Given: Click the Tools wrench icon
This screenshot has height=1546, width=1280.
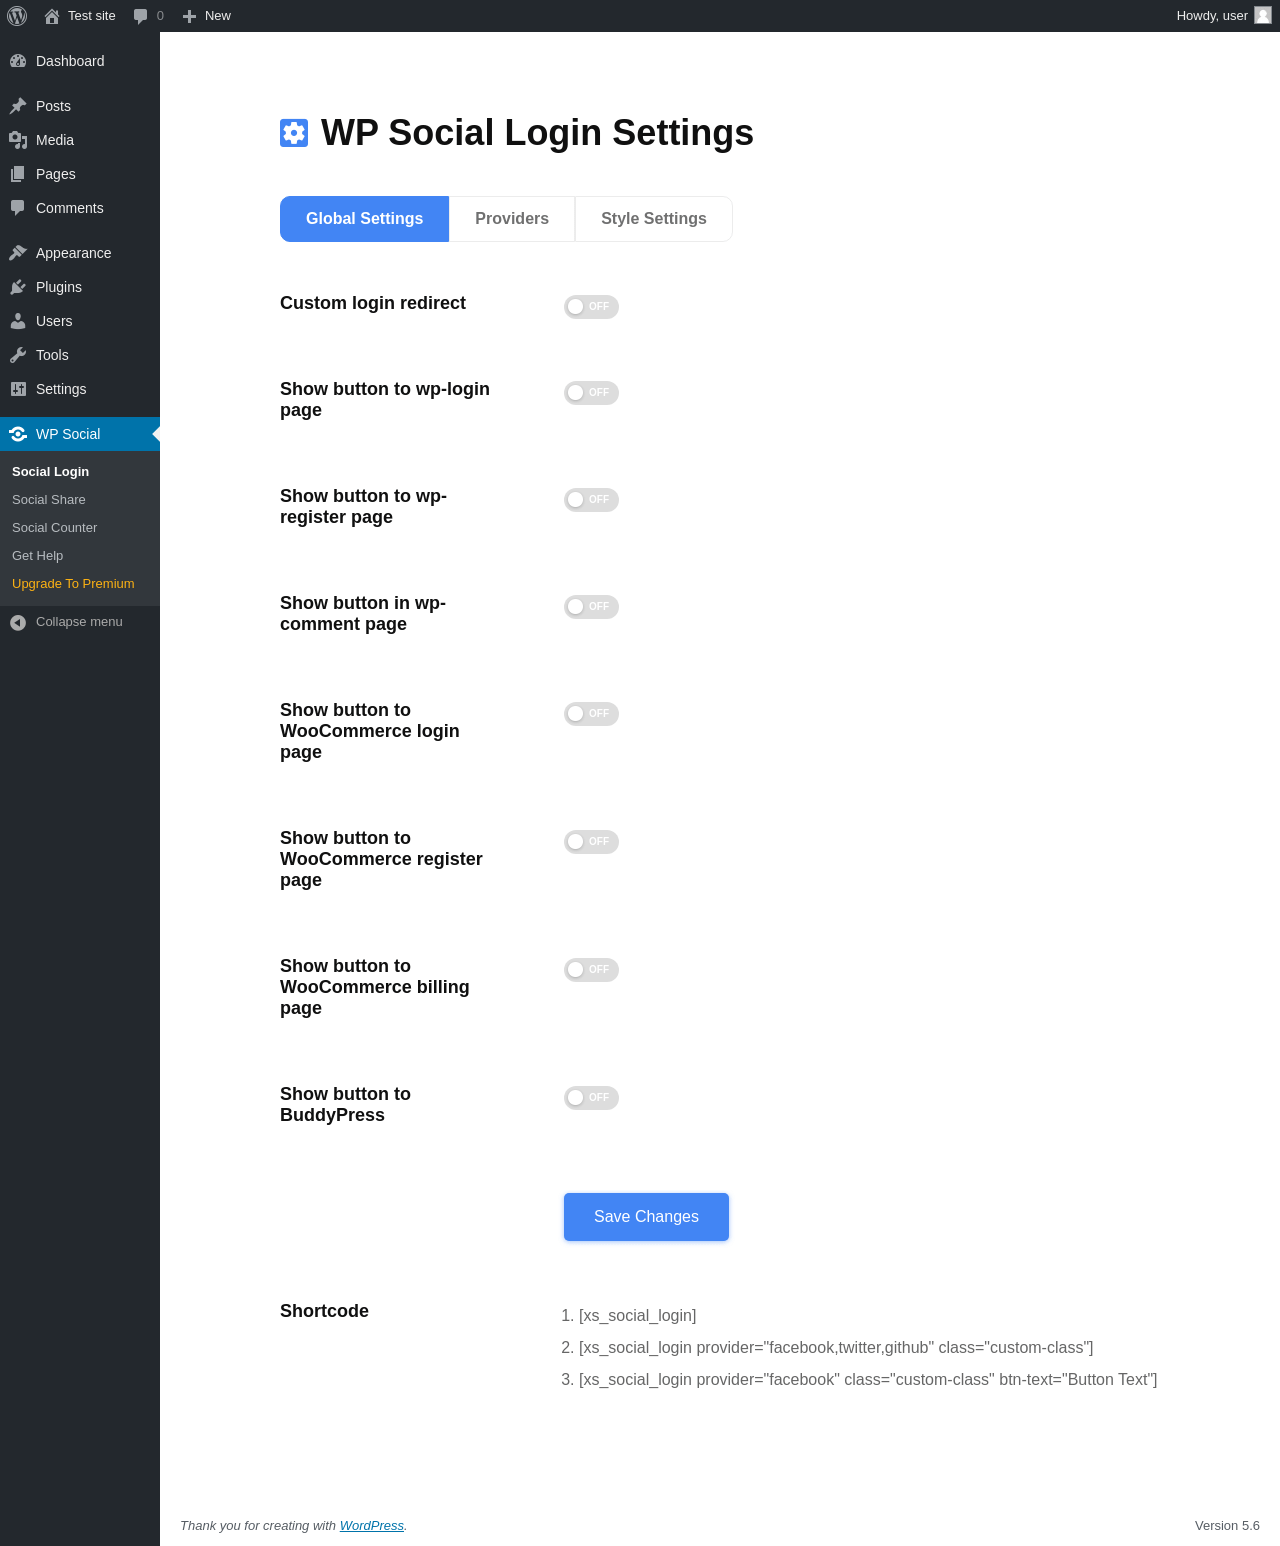Looking at the screenshot, I should point(18,355).
